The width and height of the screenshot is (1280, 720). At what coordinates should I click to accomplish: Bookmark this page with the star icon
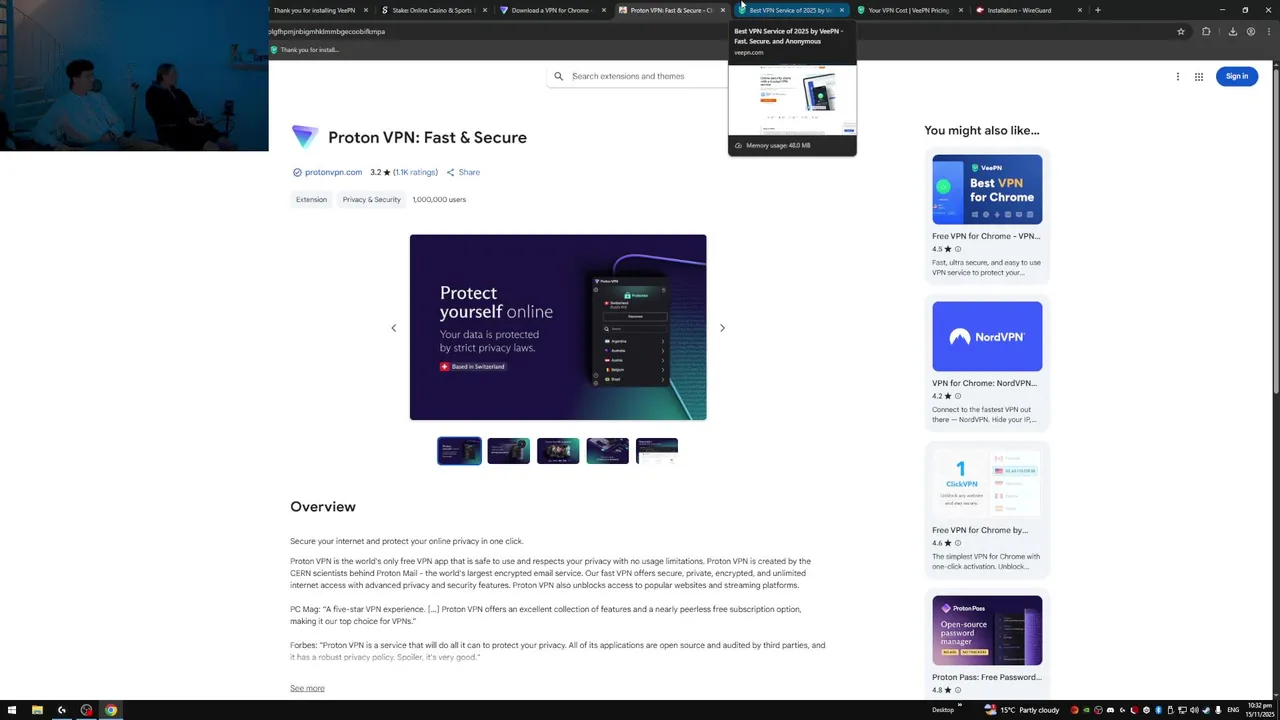pos(1181,31)
